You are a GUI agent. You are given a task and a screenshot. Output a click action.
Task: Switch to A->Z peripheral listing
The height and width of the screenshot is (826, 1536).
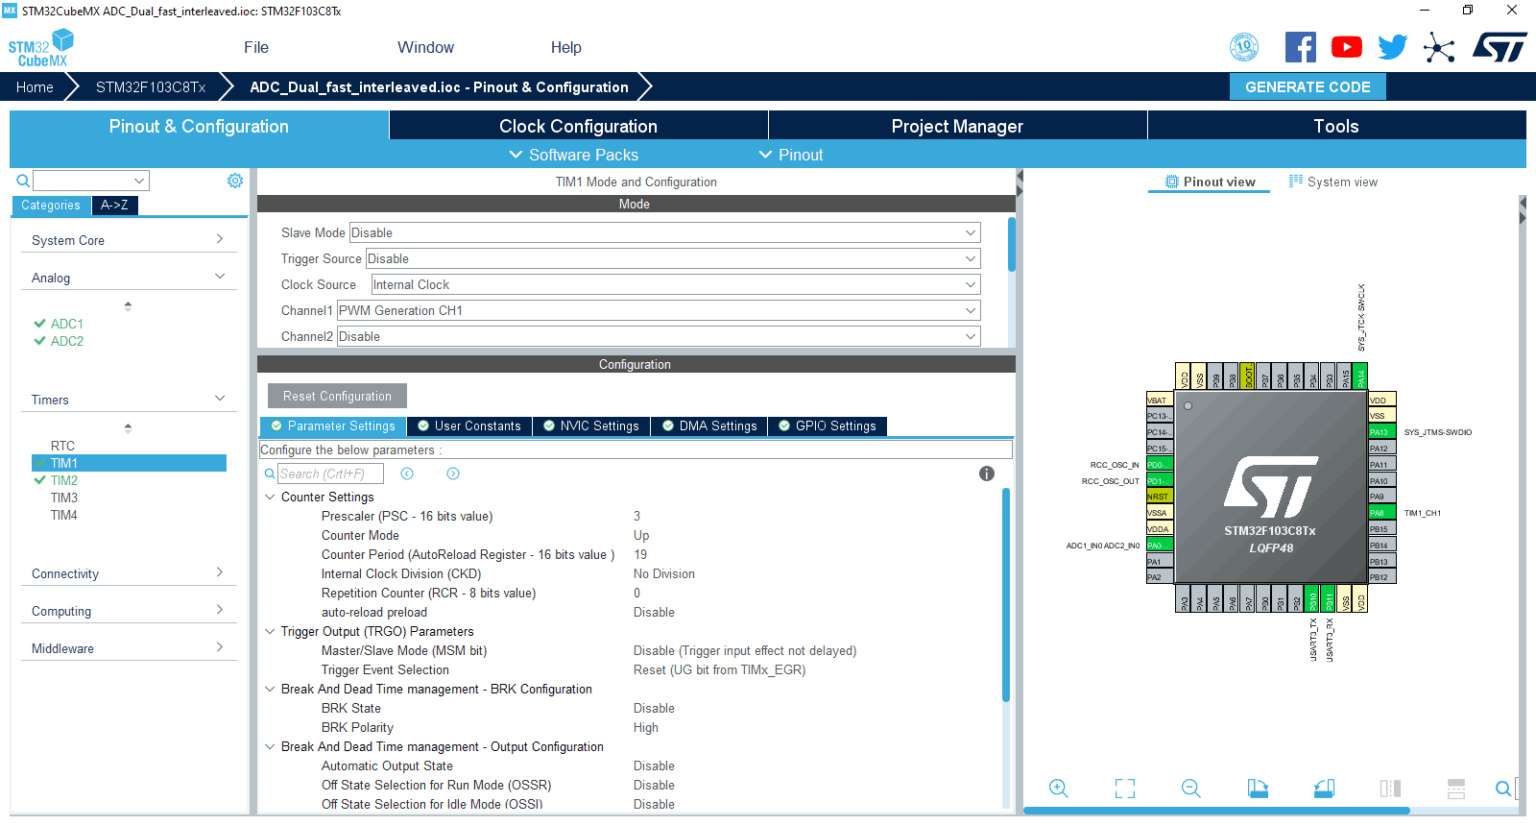click(x=114, y=205)
